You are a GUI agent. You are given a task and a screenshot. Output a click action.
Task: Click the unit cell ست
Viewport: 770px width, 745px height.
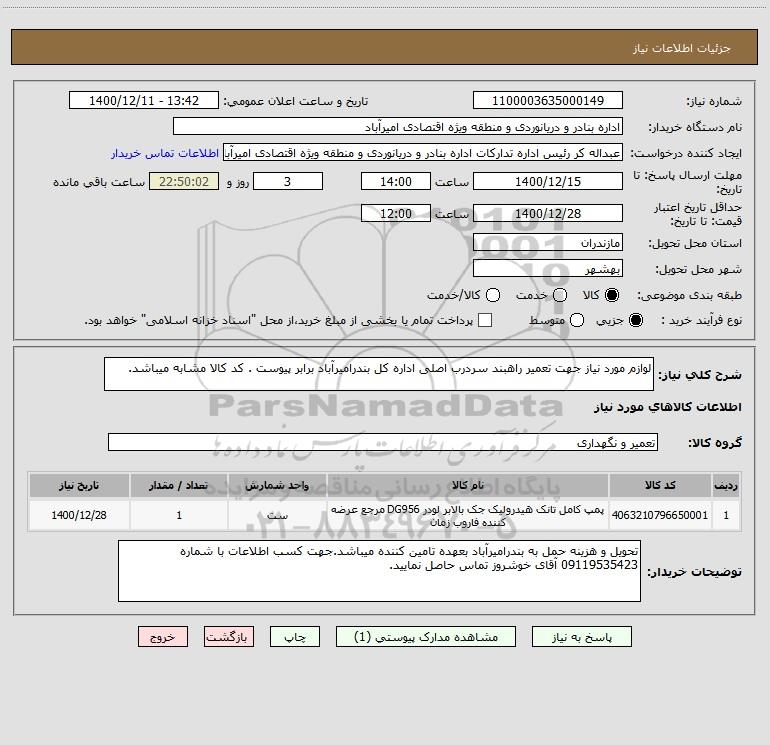(x=277, y=515)
